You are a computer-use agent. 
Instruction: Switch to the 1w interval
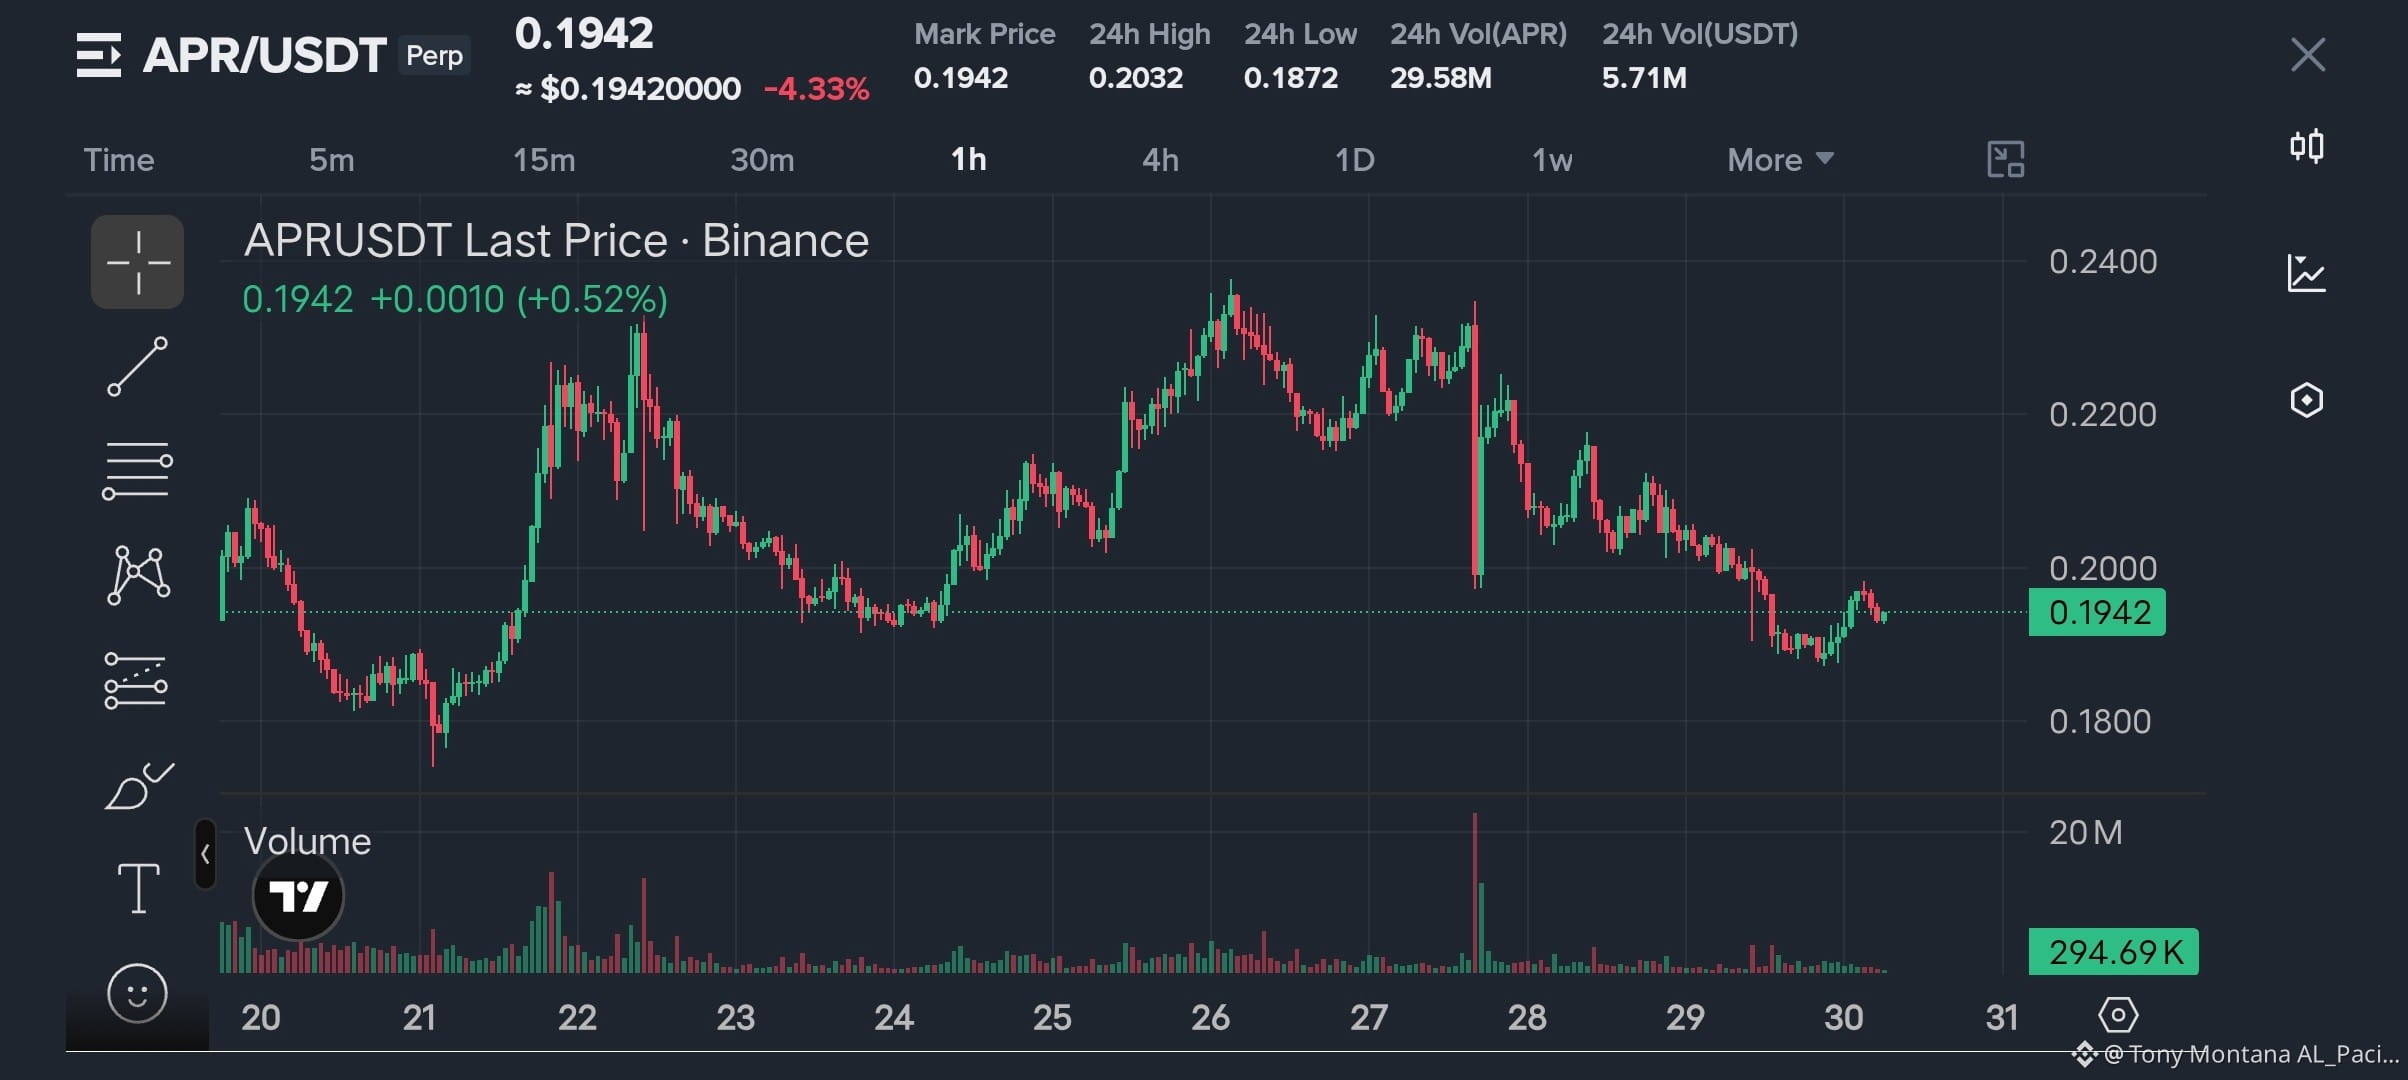1552,160
